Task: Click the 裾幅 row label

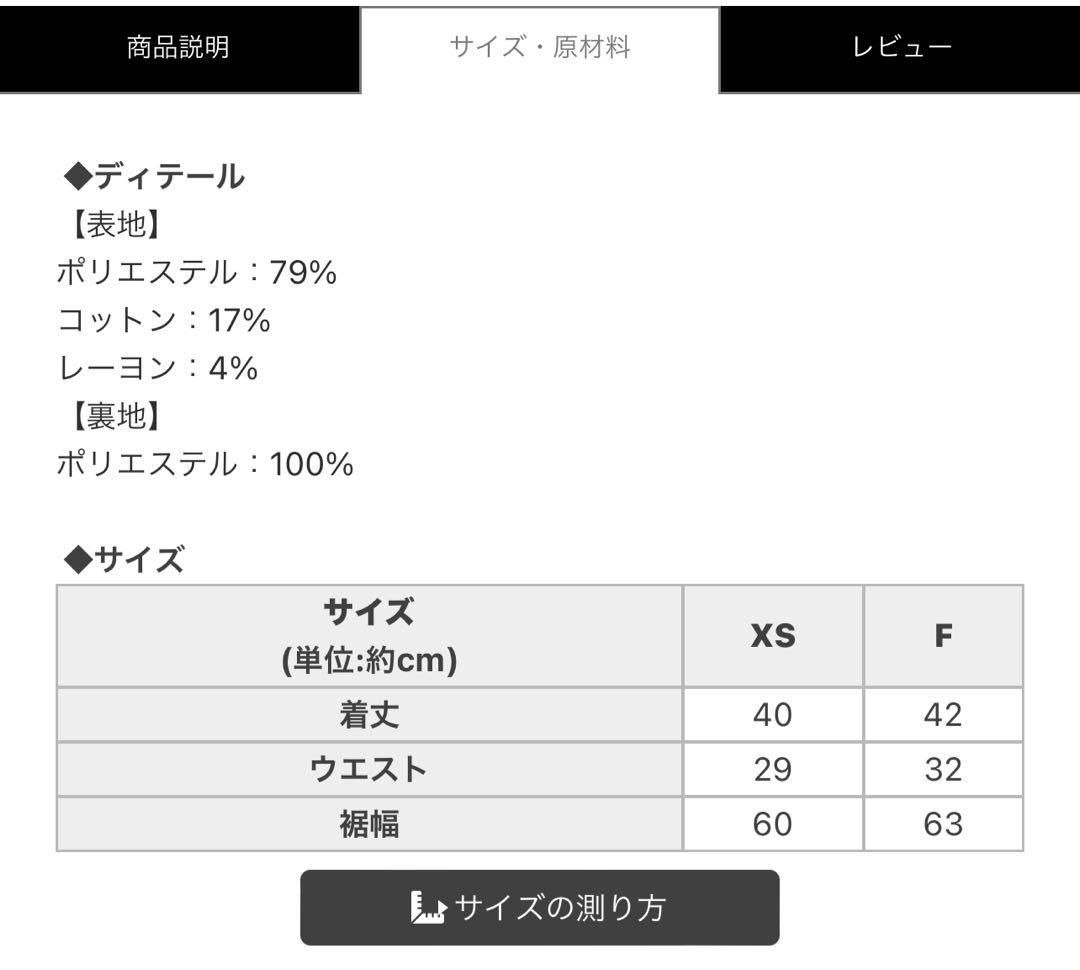Action: pyautogui.click(x=370, y=824)
